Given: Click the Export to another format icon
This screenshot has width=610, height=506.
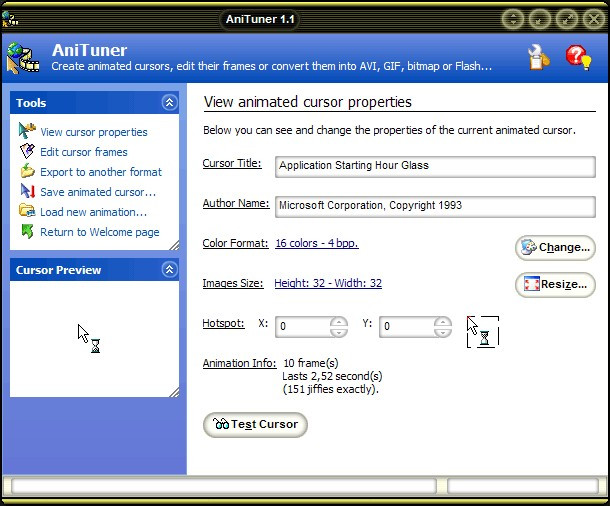Looking at the screenshot, I should (x=27, y=171).
